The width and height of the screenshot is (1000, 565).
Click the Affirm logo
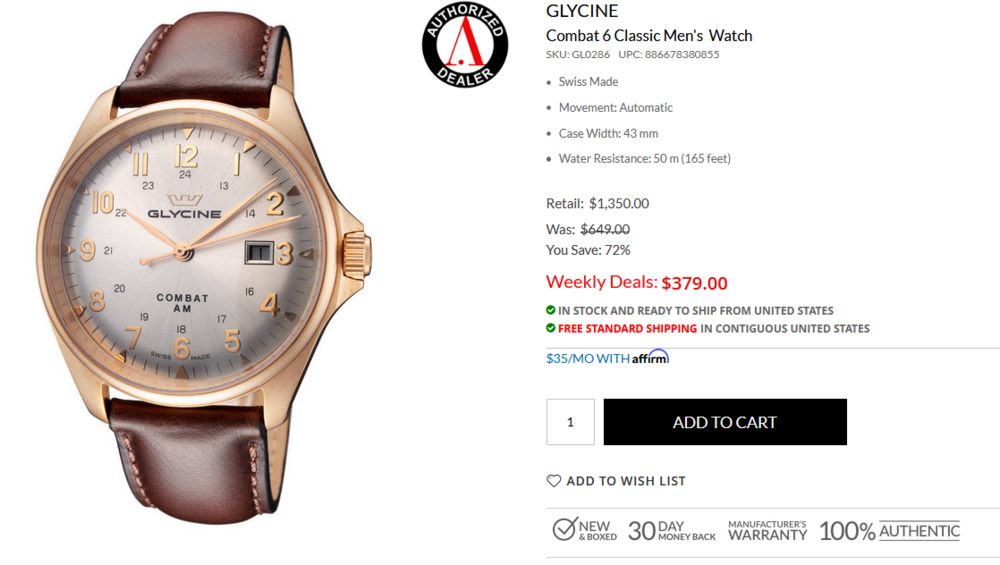click(650, 357)
